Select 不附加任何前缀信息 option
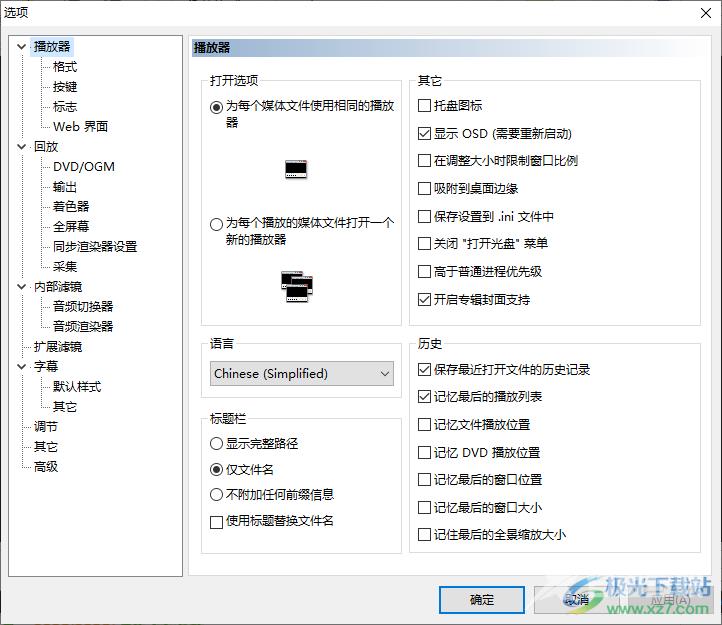 pos(216,495)
